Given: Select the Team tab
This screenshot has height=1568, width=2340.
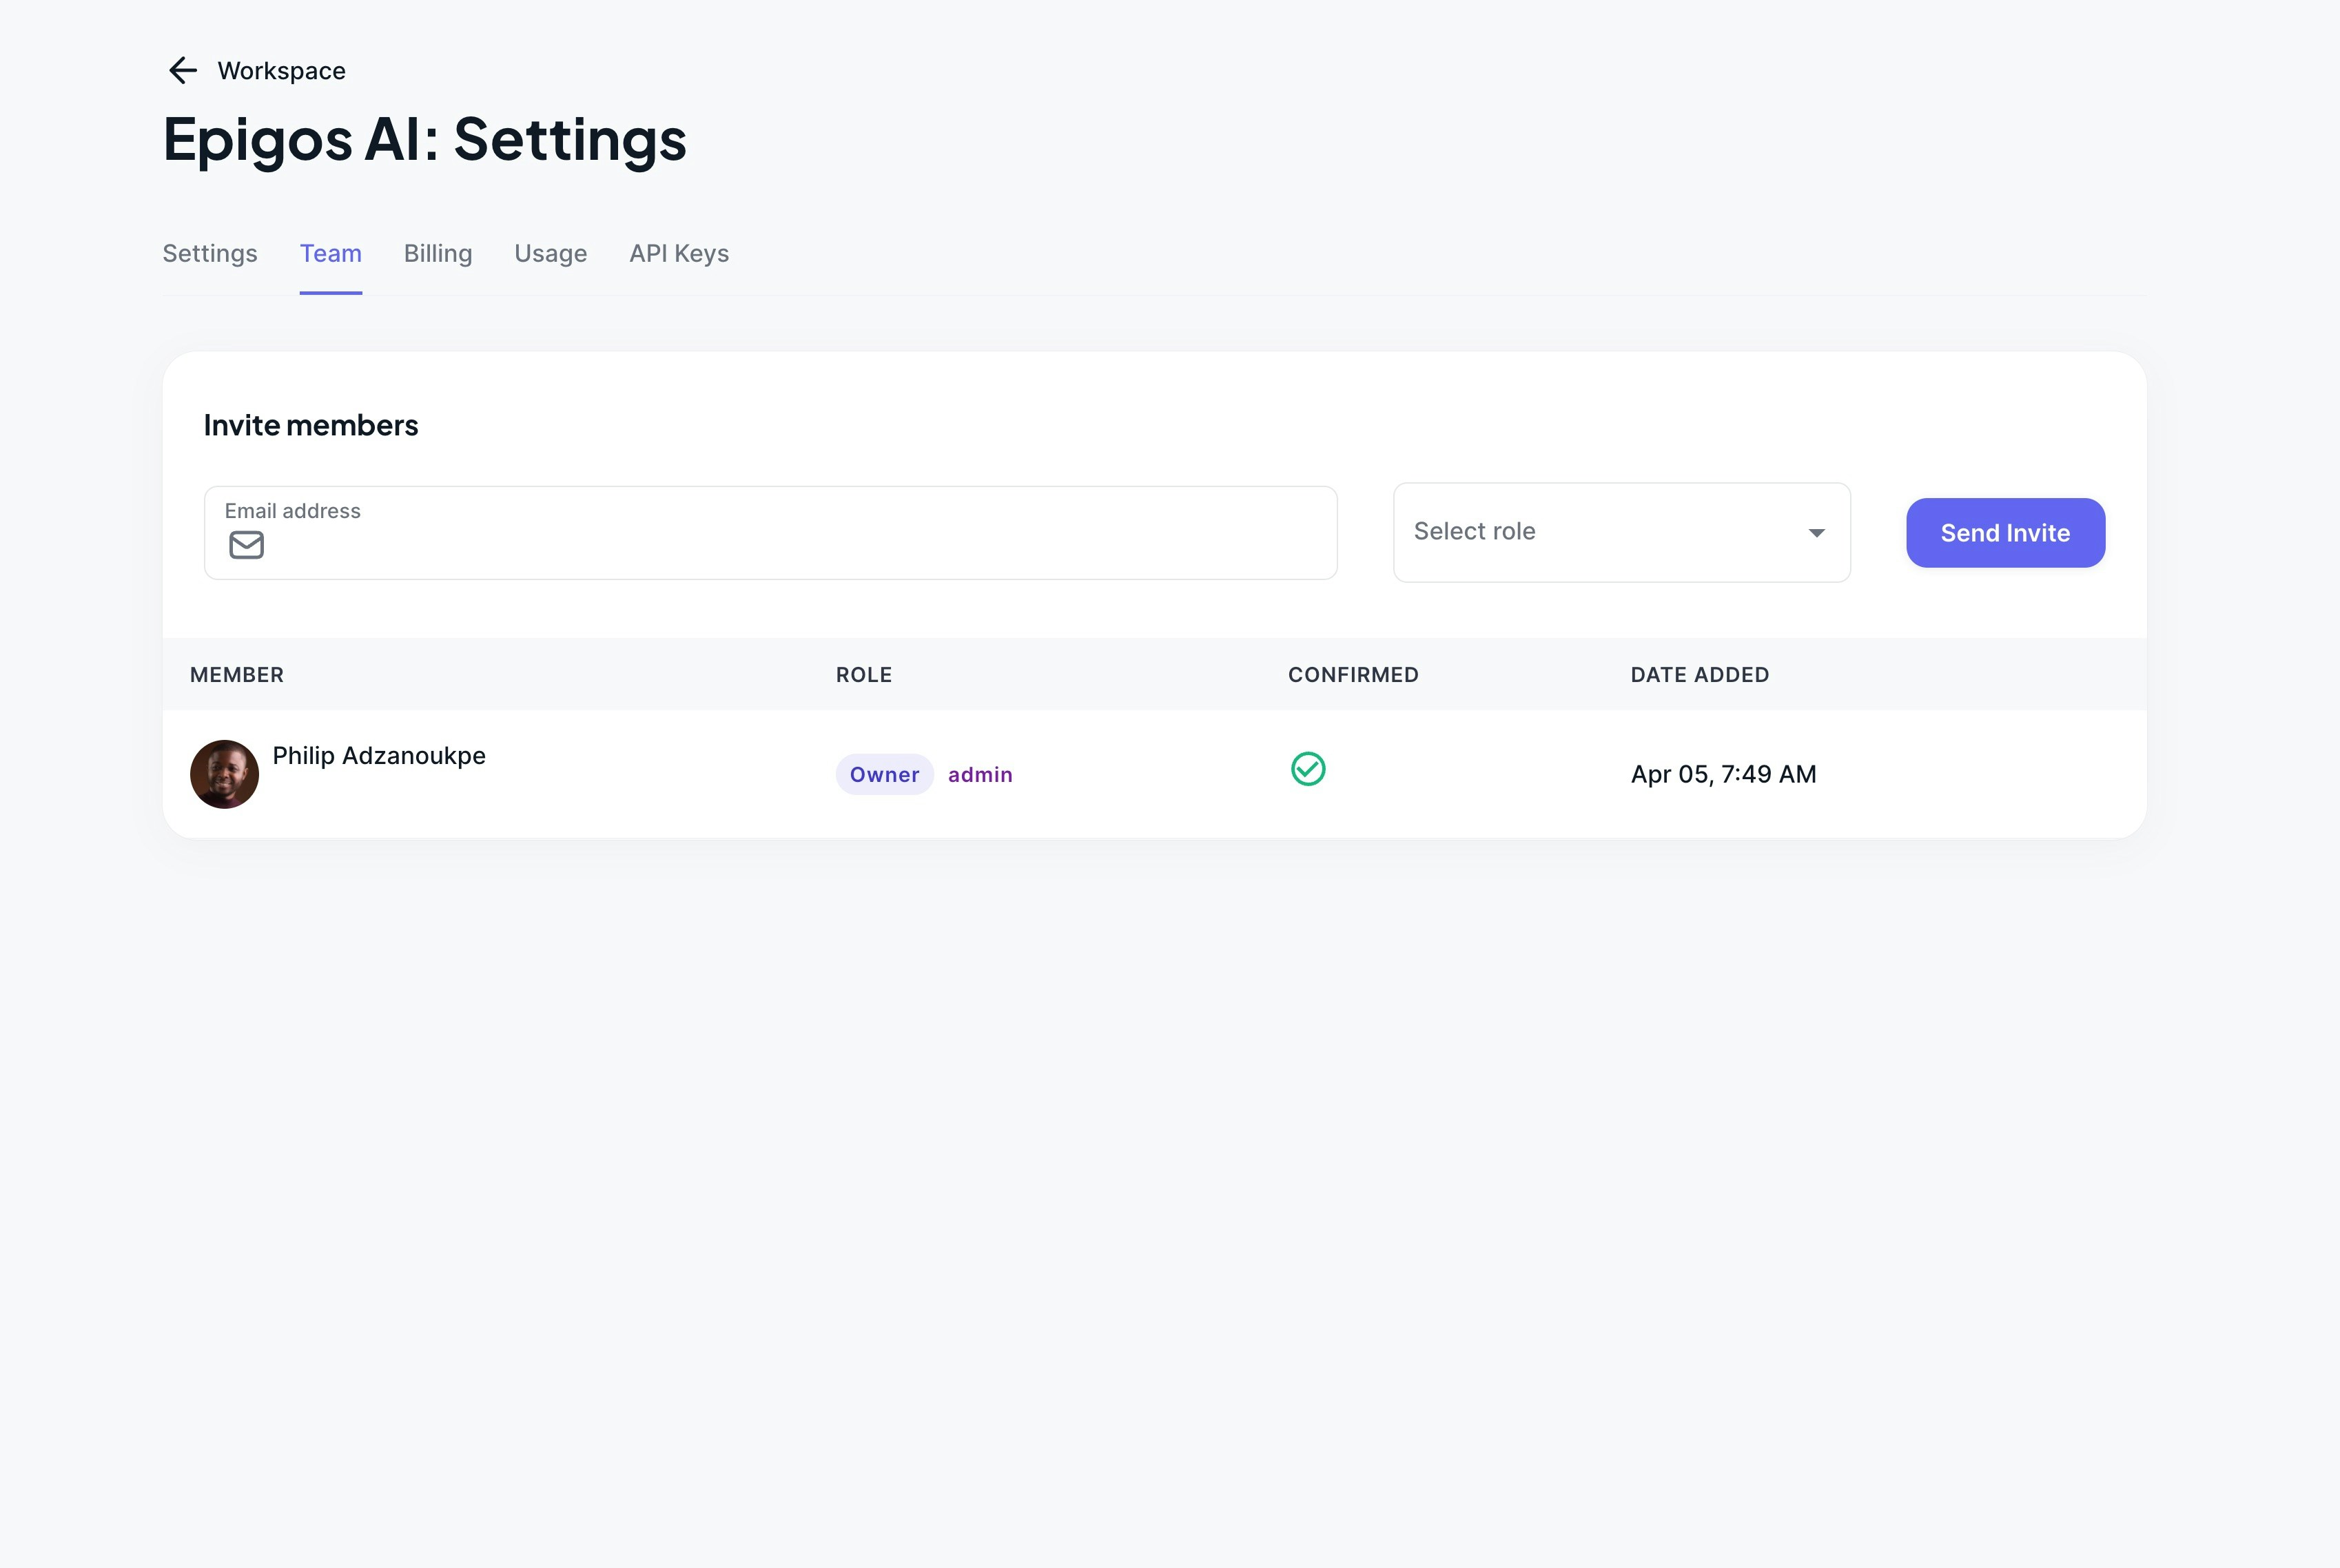Looking at the screenshot, I should [x=330, y=253].
